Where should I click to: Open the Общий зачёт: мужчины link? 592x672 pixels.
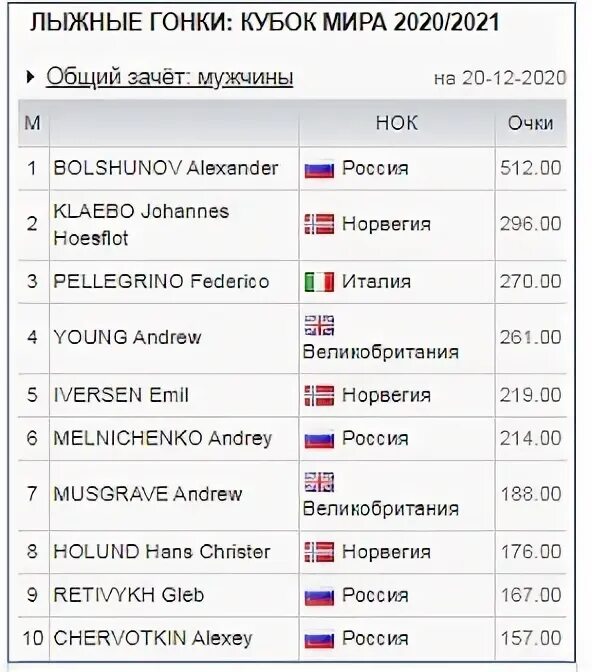pos(170,77)
